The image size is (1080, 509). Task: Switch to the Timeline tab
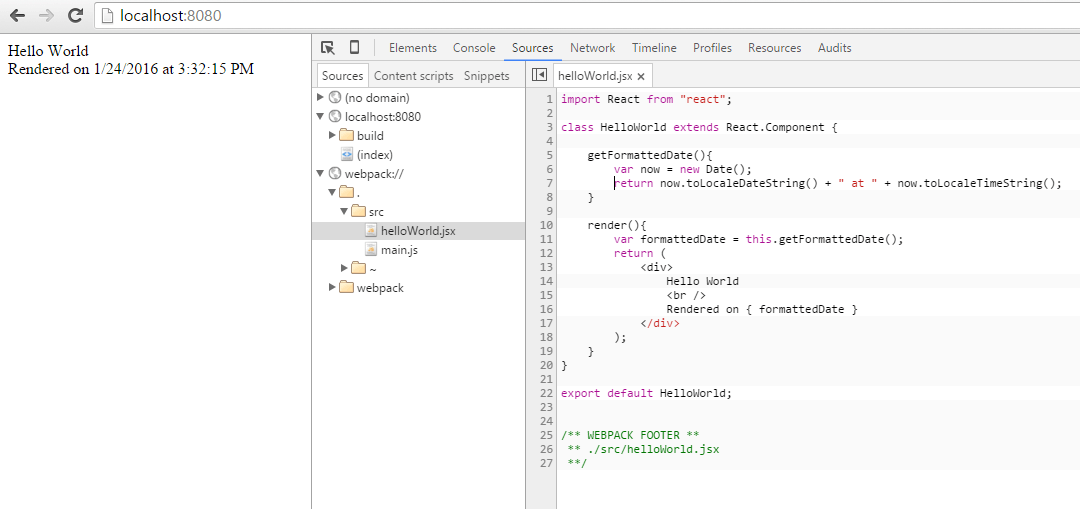click(654, 48)
